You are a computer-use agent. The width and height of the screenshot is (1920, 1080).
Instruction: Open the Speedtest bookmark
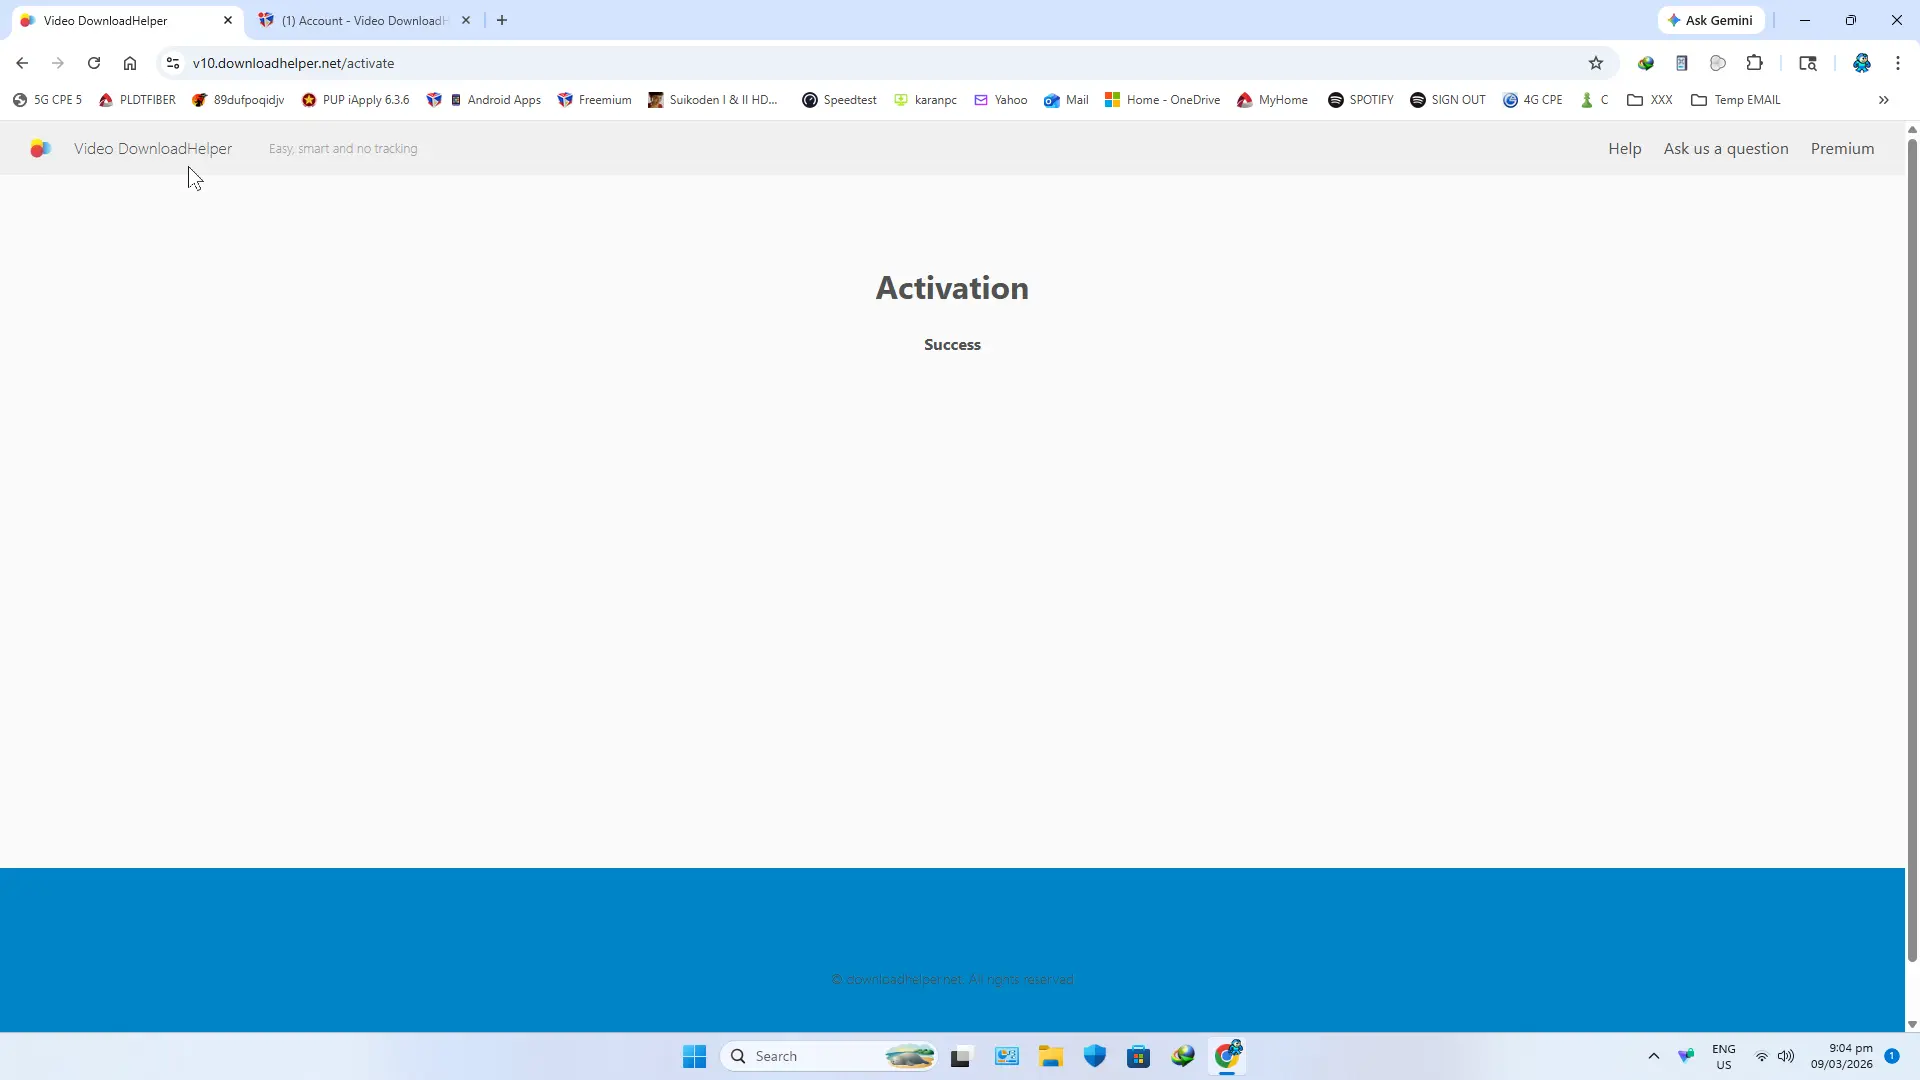(x=839, y=100)
